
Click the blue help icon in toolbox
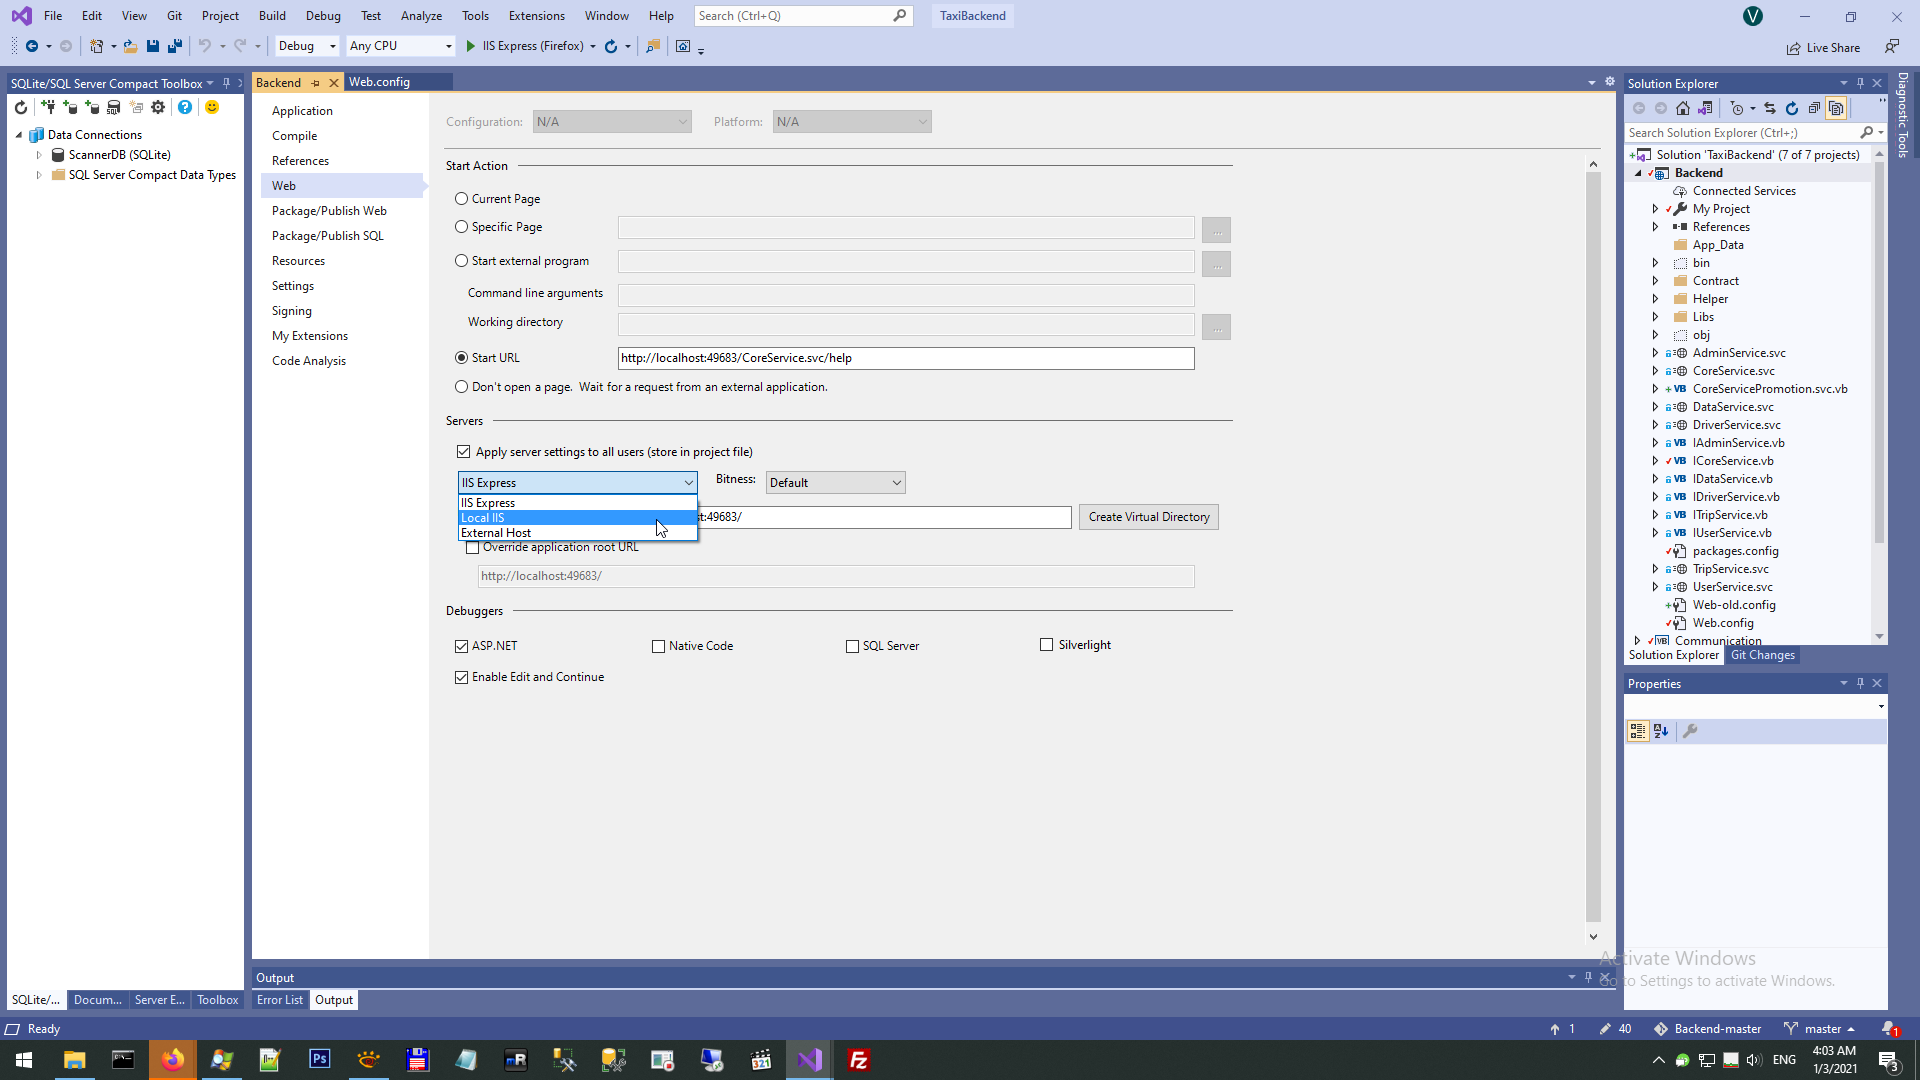(x=185, y=107)
